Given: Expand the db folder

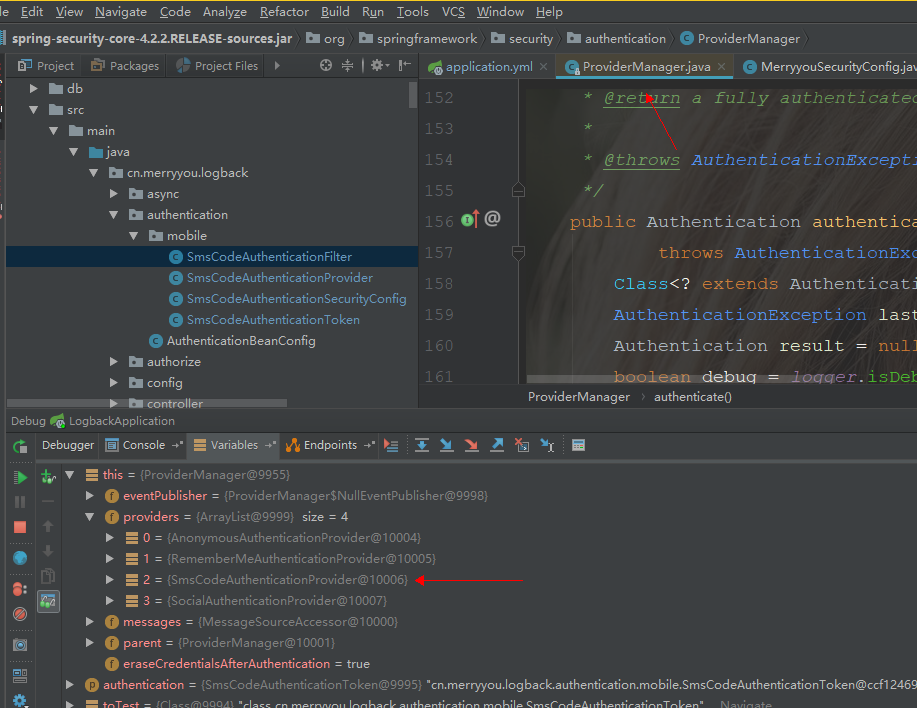Looking at the screenshot, I should [x=33, y=88].
